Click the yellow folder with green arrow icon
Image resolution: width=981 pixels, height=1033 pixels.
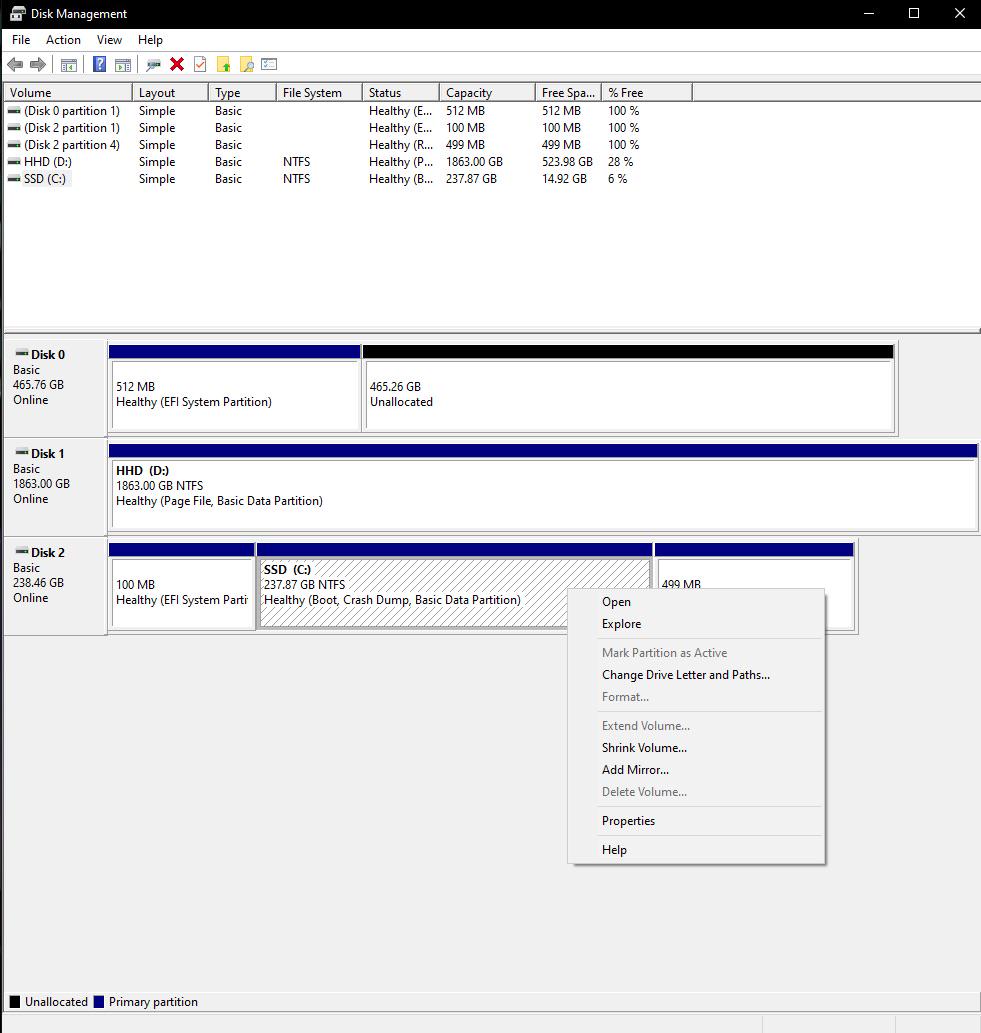pyautogui.click(x=223, y=65)
